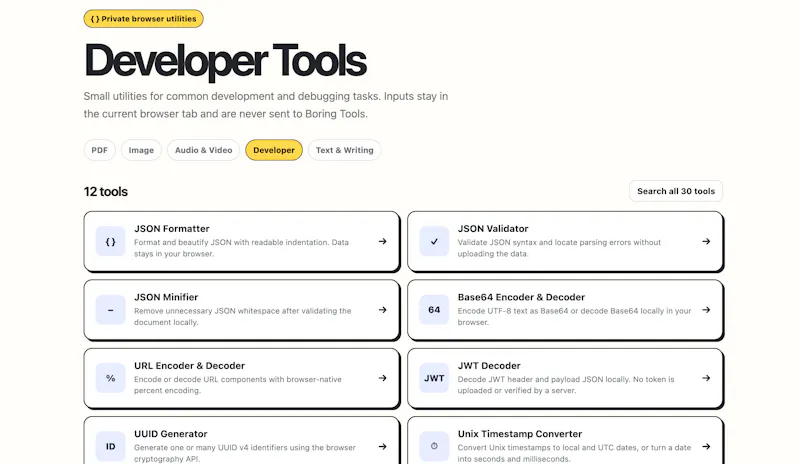The width and height of the screenshot is (800, 464).
Task: Click arrow on UUID Generator card
Action: coord(382,447)
